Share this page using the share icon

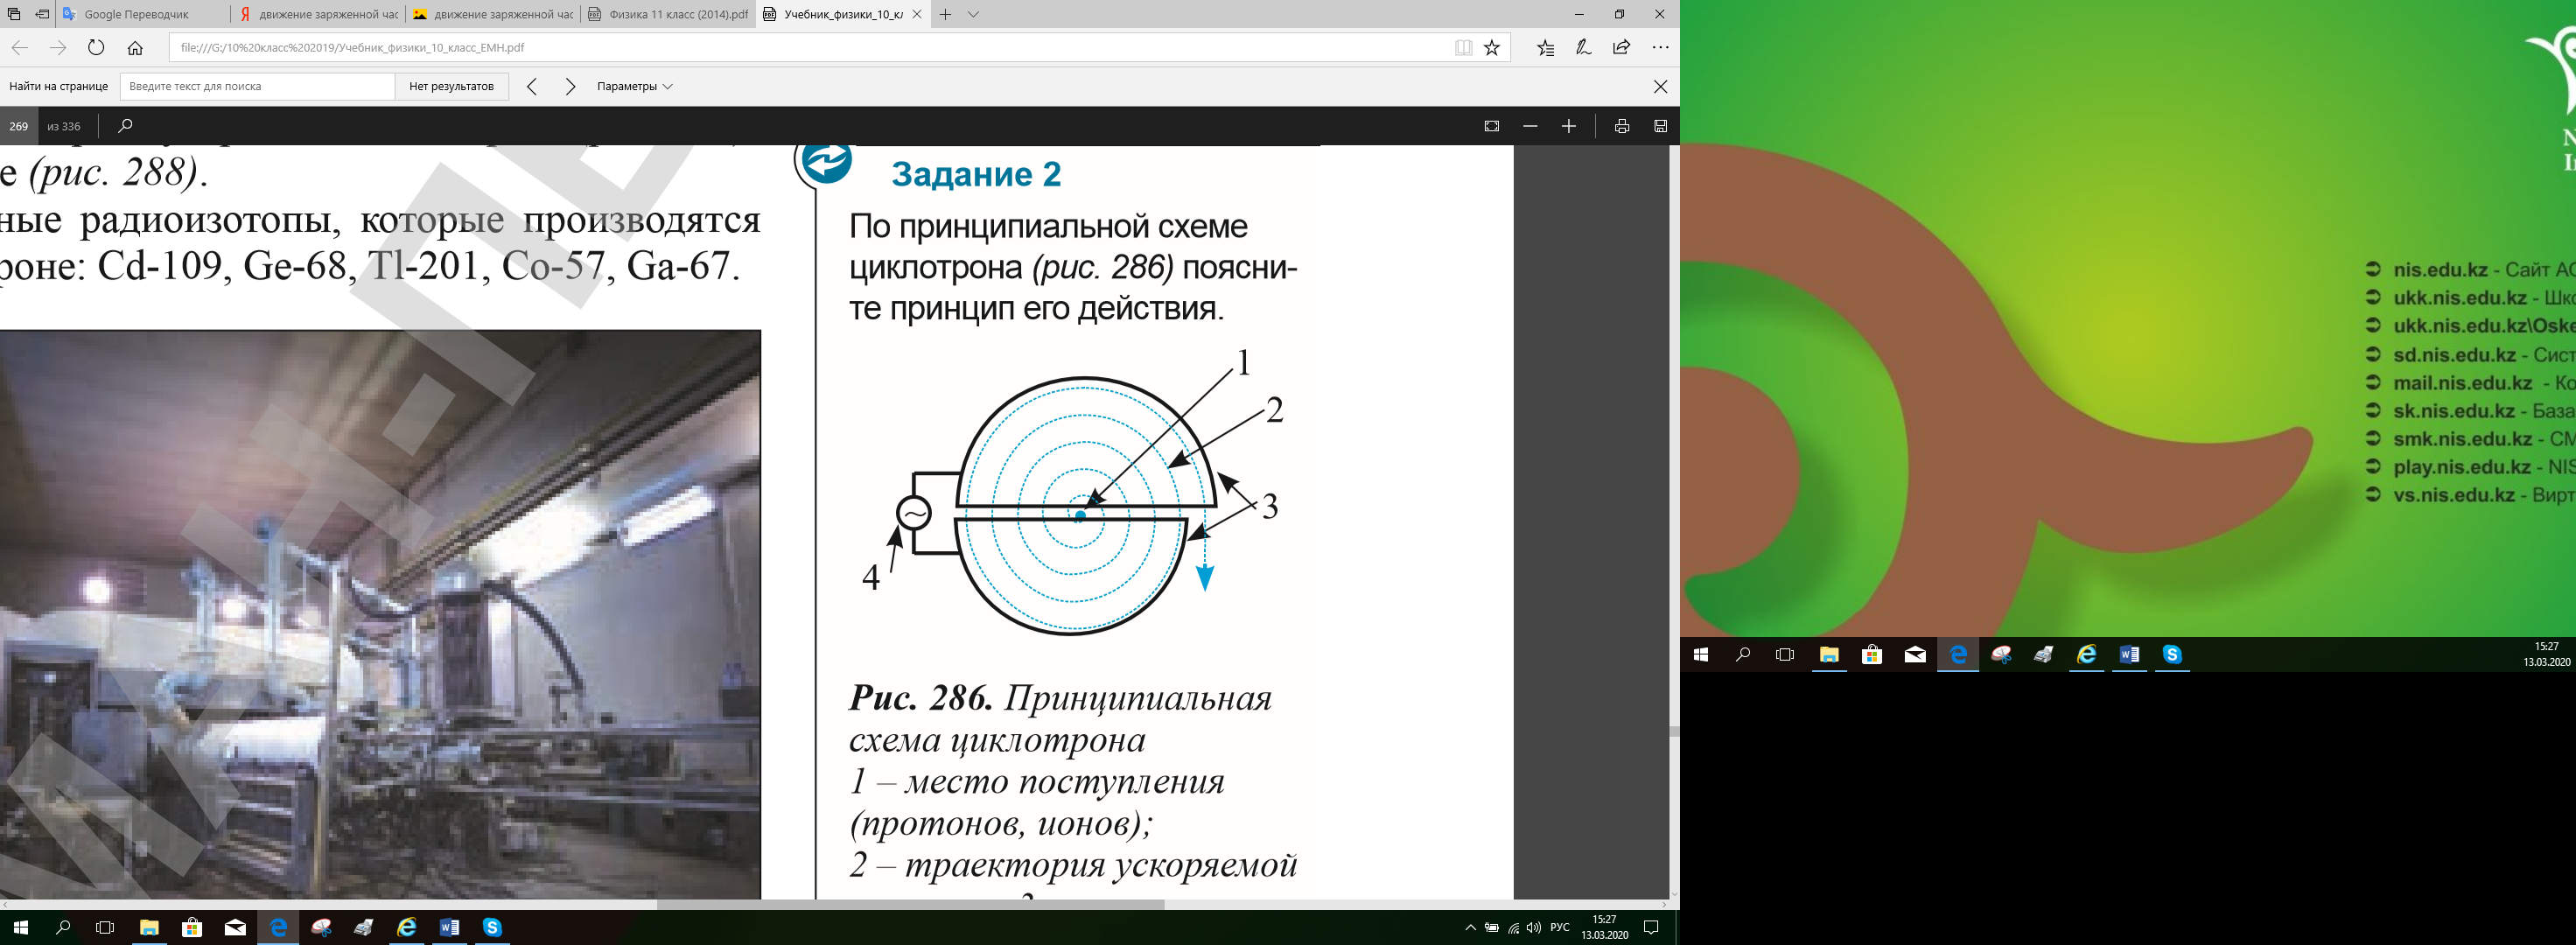(1622, 47)
